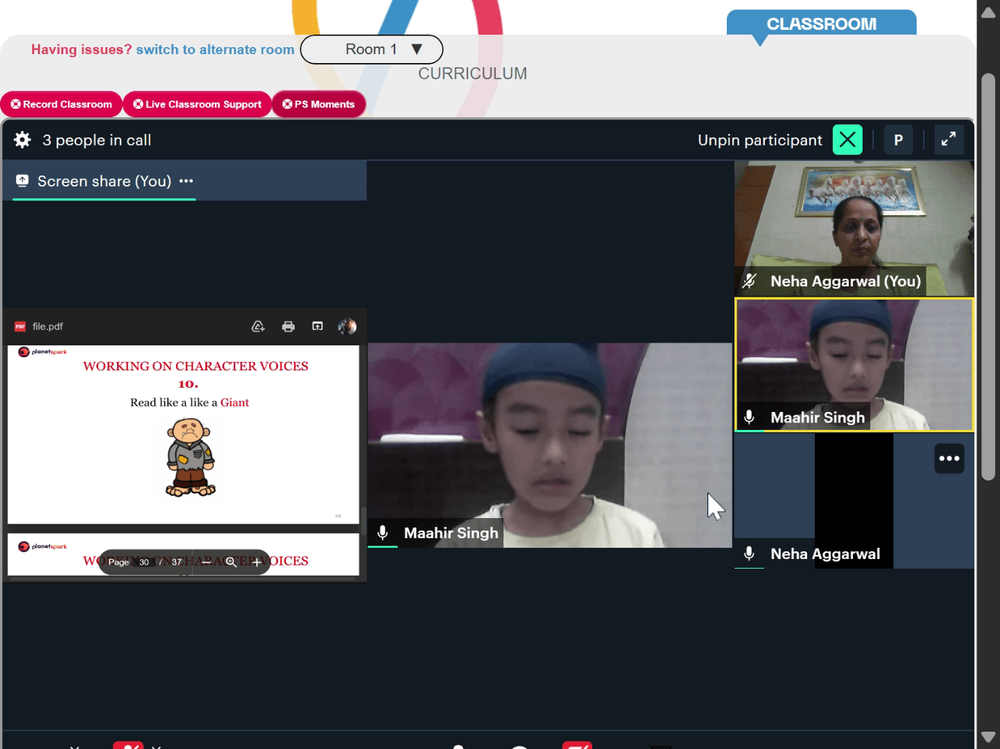Image resolution: width=1000 pixels, height=749 pixels.
Task: Print the file.pdf document
Action: pyautogui.click(x=288, y=327)
